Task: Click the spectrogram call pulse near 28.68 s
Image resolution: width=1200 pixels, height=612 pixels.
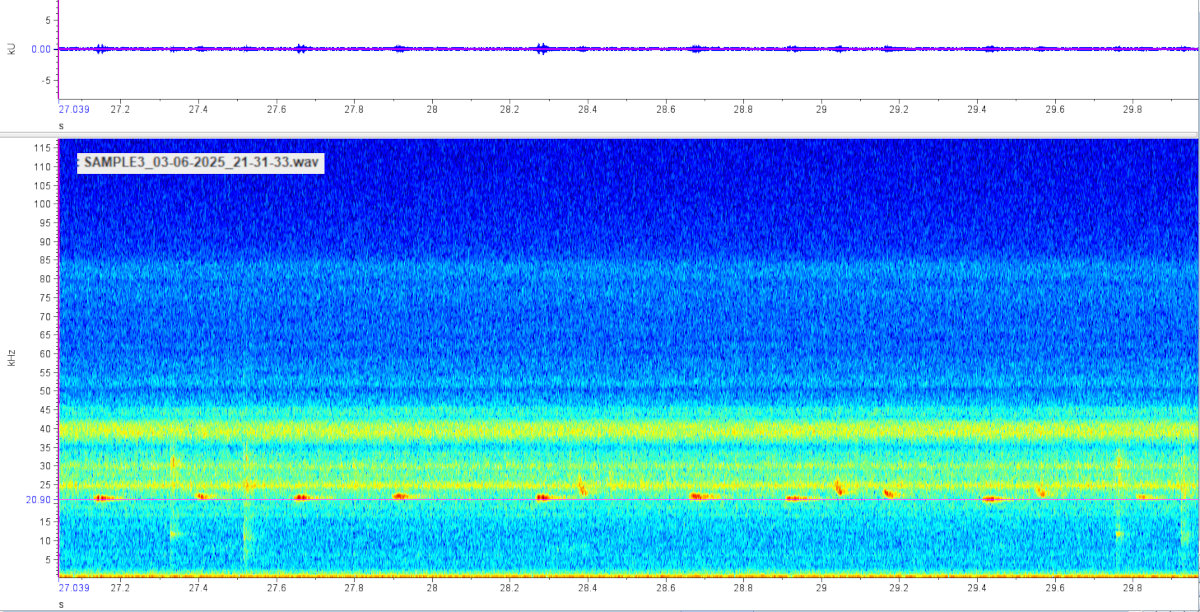Action: point(697,496)
